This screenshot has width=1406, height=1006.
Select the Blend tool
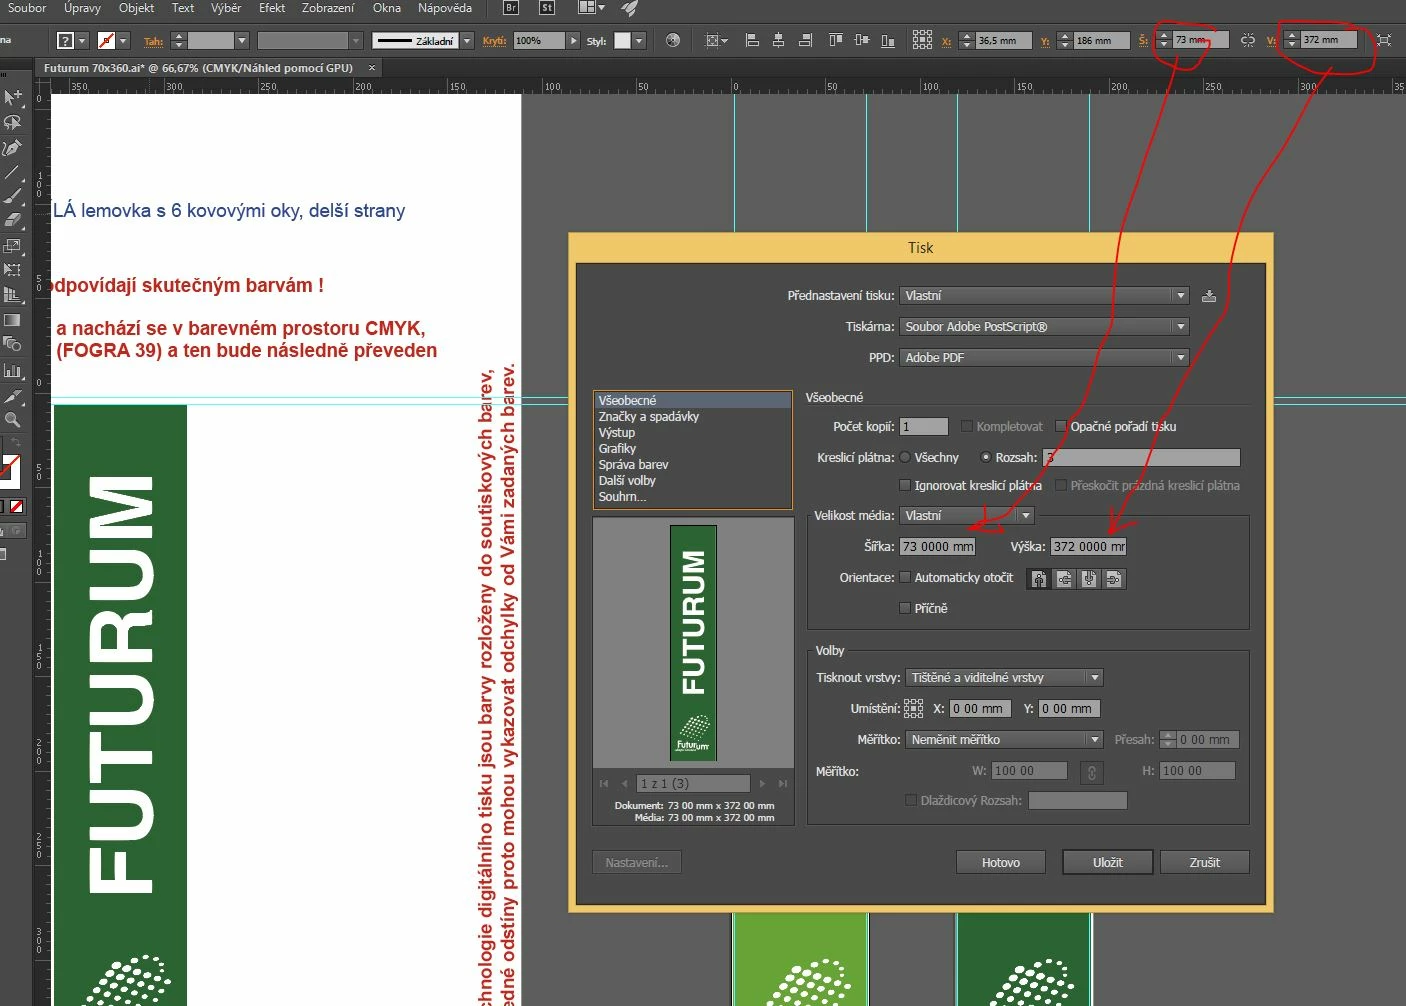tap(12, 345)
